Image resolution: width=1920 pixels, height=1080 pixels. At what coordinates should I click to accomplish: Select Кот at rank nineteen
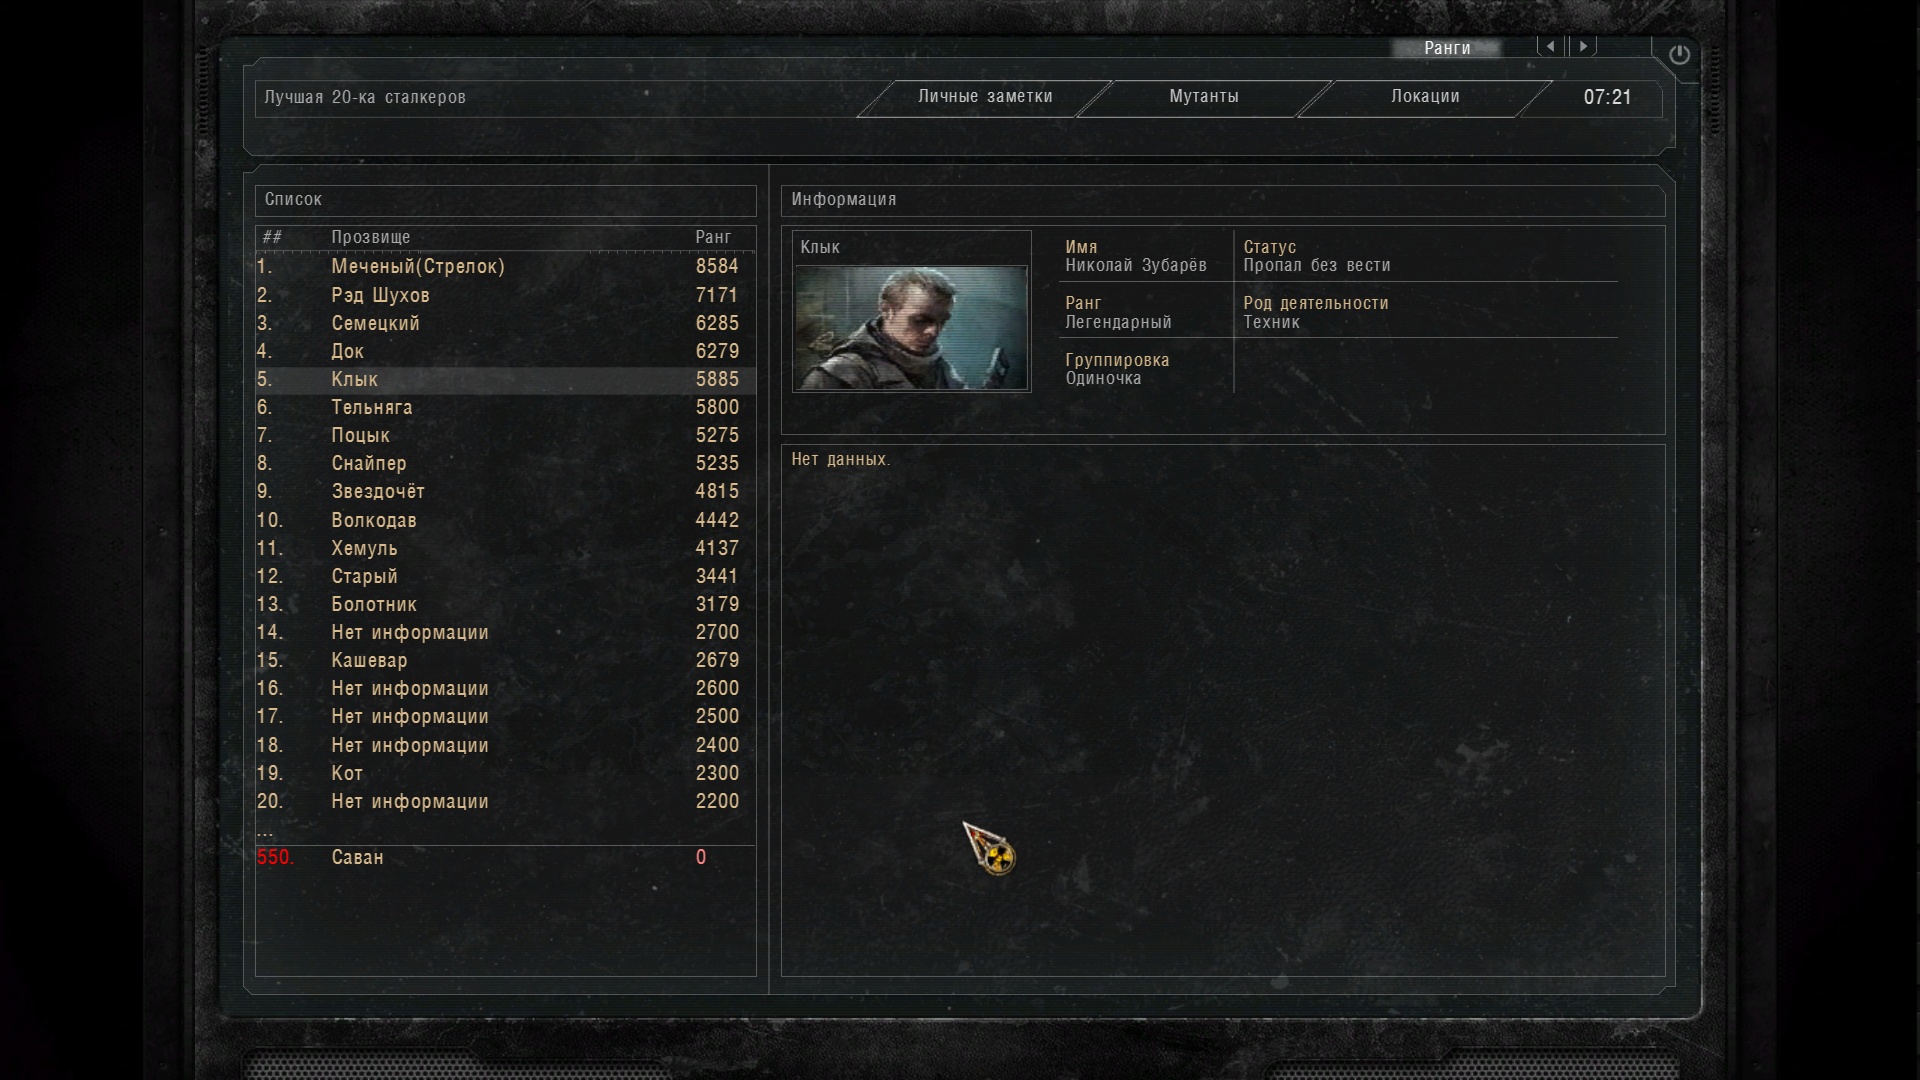click(x=505, y=773)
